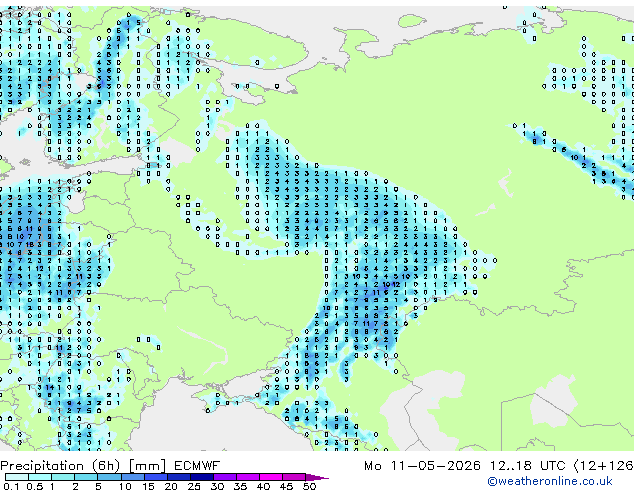The width and height of the screenshot is (634, 490).
Task: Click the '10' legend scale value
Action: coord(125,486)
